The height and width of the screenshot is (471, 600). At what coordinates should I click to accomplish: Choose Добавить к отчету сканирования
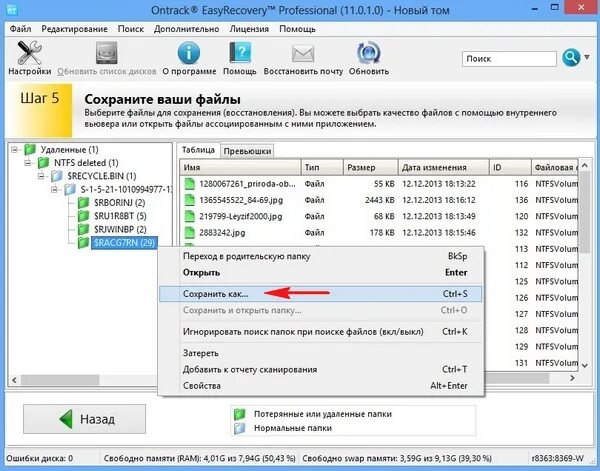coord(321,370)
